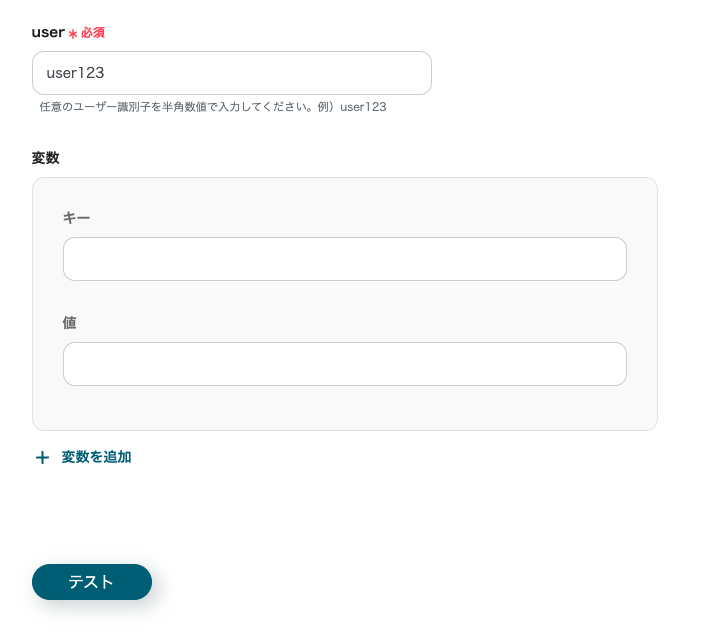Click blank area right of テスト button
723x641 pixels.
[400, 582]
